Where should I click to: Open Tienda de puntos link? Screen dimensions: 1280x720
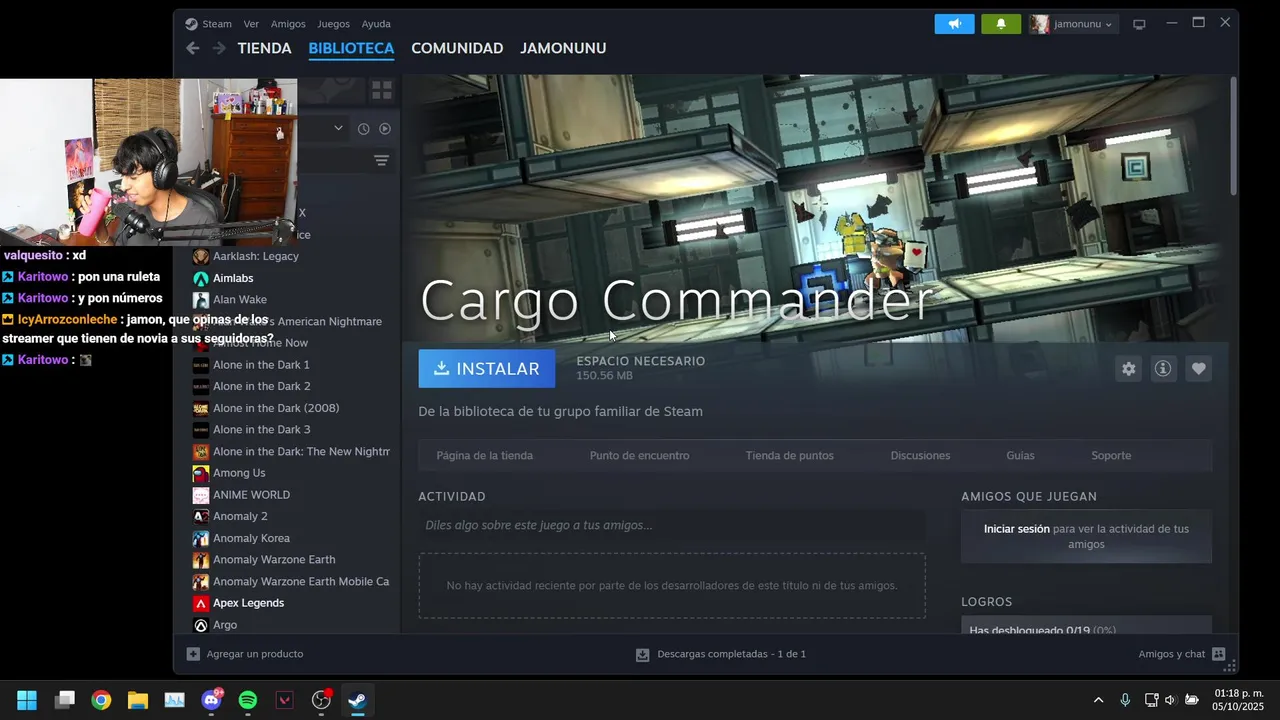(x=789, y=456)
